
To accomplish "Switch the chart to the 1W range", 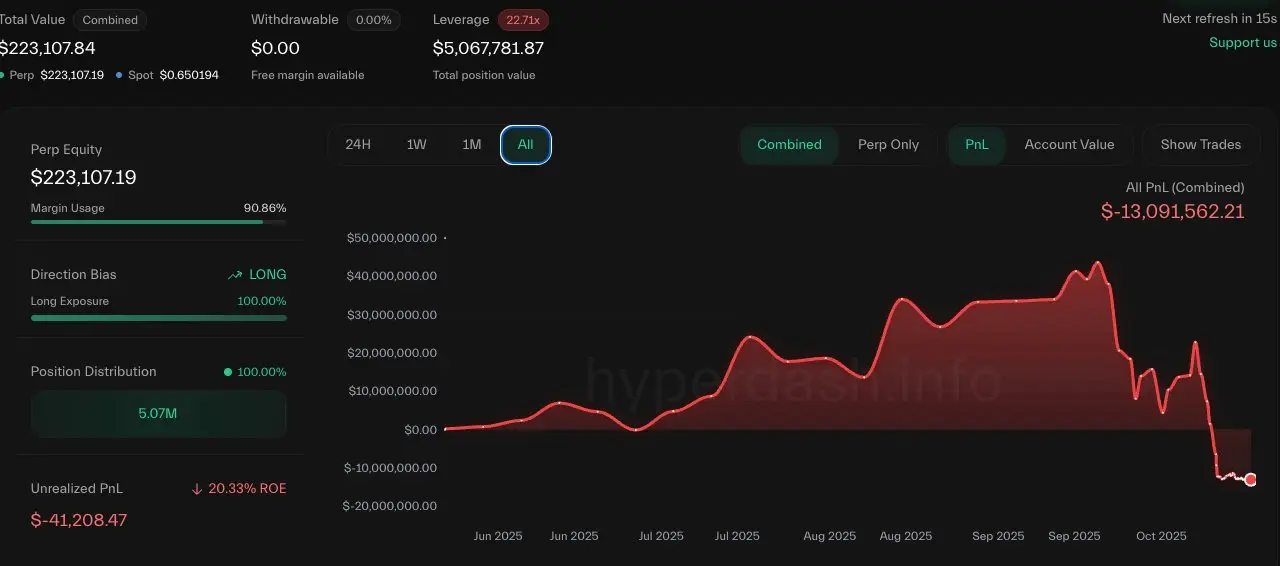I will 417,144.
